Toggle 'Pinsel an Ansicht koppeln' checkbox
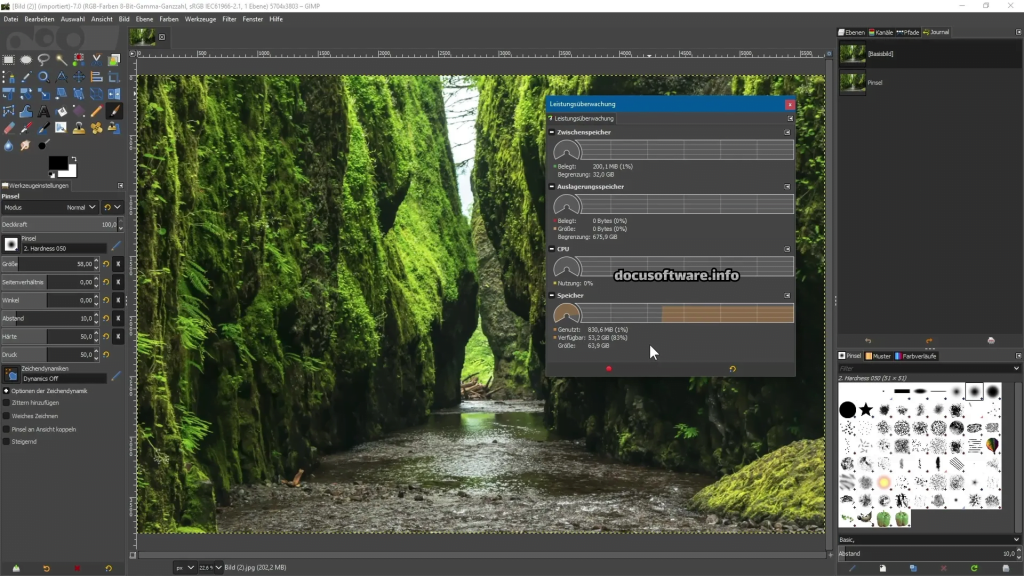1024x576 pixels. click(7, 429)
